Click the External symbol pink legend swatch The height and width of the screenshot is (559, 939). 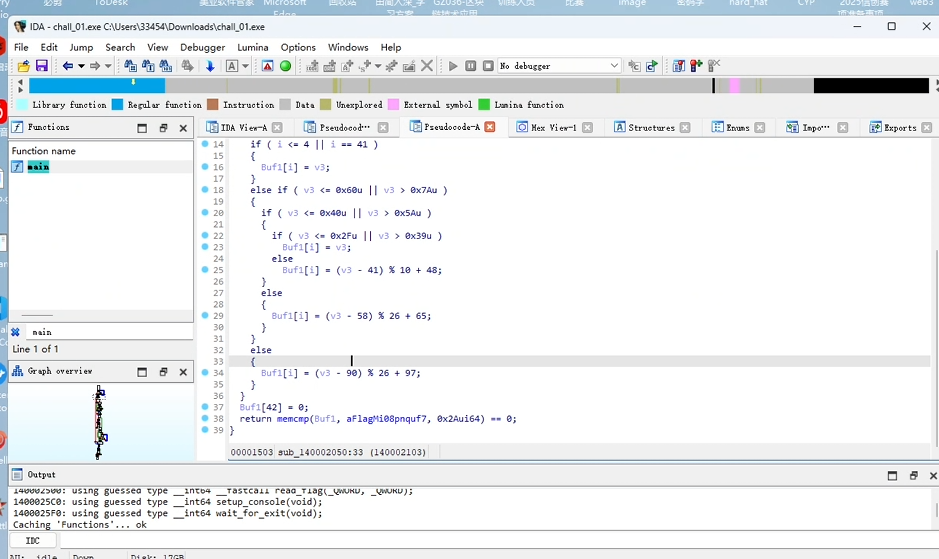(393, 104)
